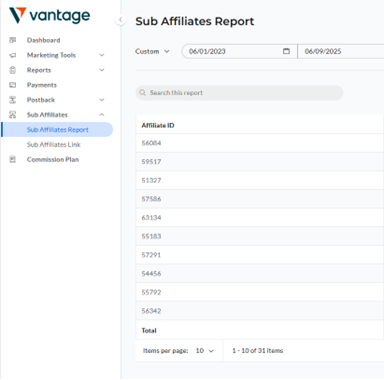Click the Reports clipboard icon
Image resolution: width=384 pixels, height=380 pixels.
click(x=13, y=70)
